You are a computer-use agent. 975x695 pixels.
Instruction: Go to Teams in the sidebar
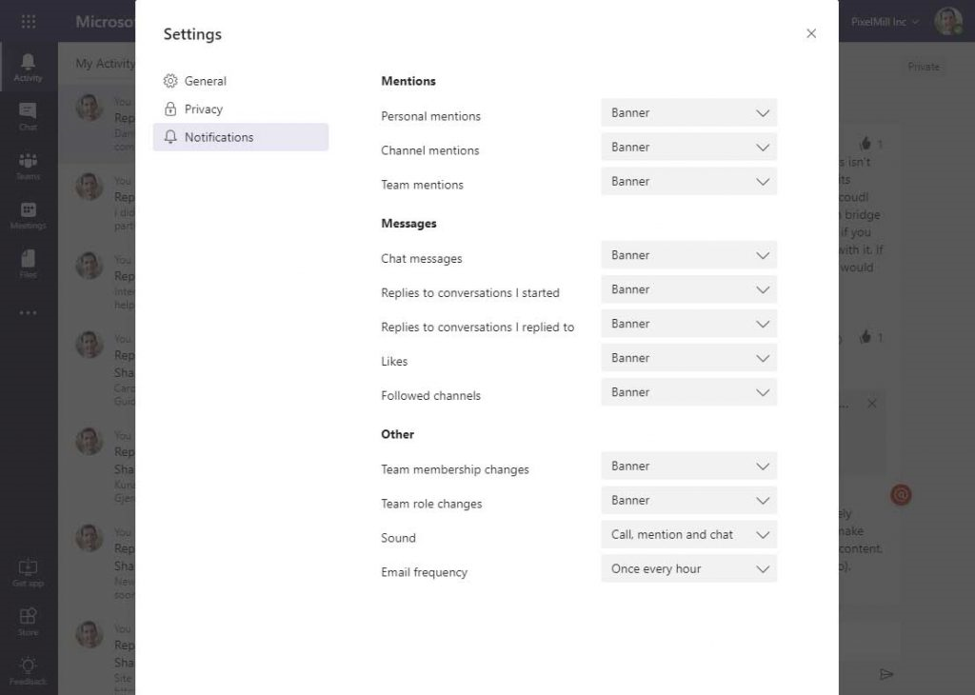coord(28,166)
